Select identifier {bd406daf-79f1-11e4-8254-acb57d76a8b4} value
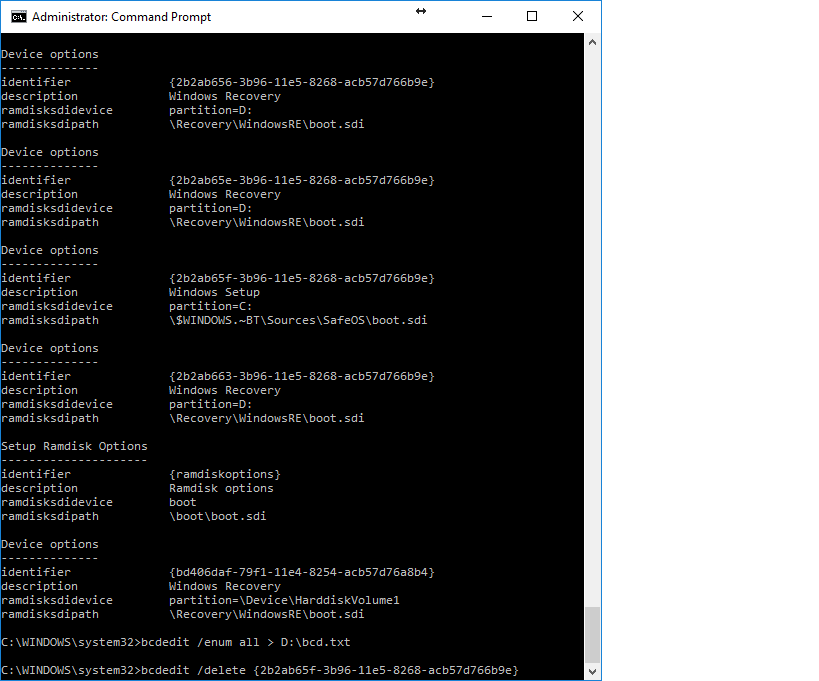819x681 pixels. (x=301, y=572)
